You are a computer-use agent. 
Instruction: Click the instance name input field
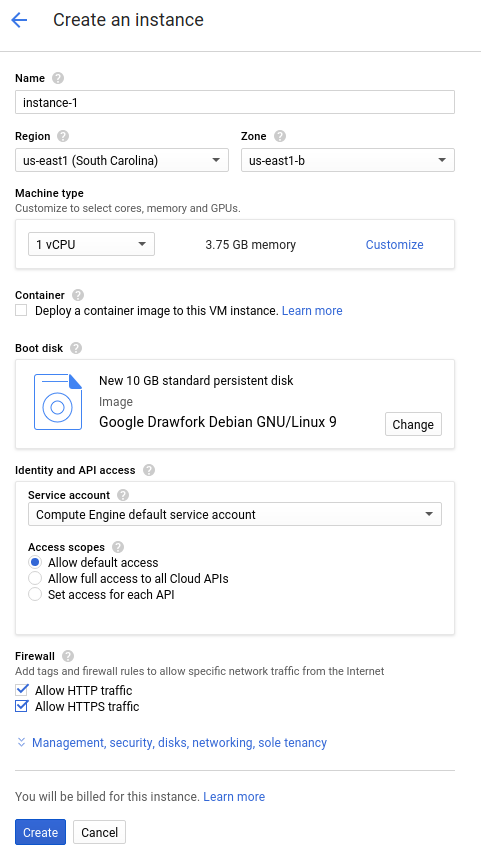tap(235, 102)
